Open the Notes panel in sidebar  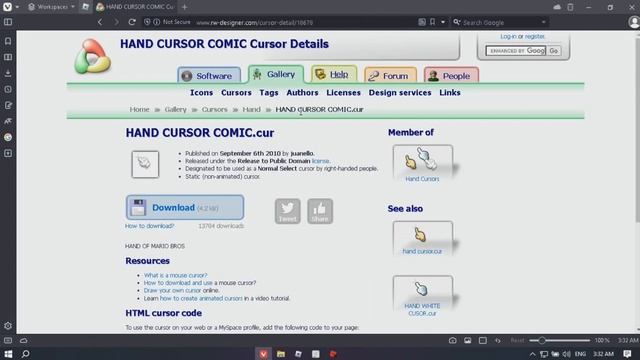coord(8,105)
